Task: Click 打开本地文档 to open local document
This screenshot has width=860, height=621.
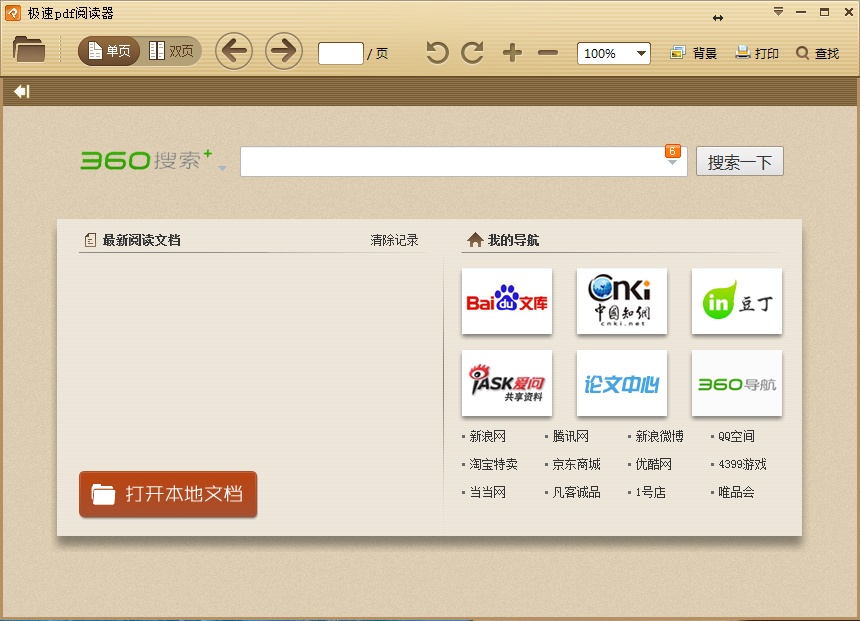Action: (168, 494)
